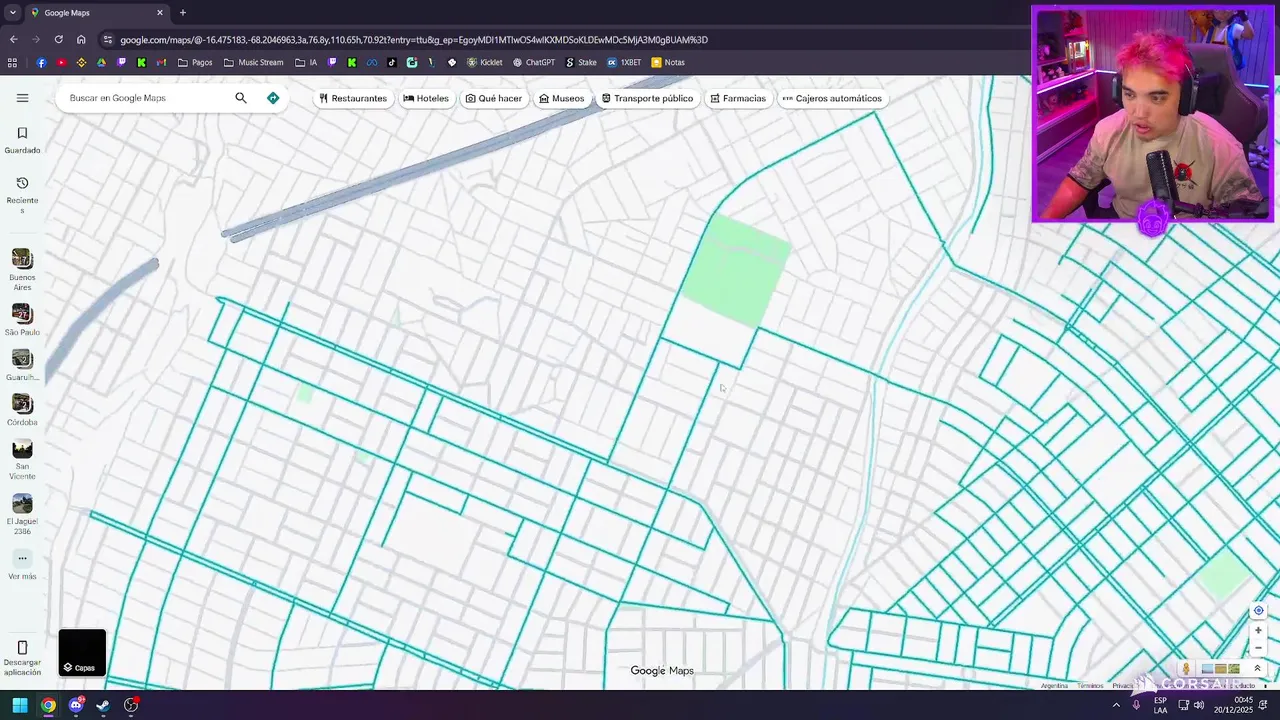Reload the Google Maps page
1280x720 pixels.
click(59, 40)
